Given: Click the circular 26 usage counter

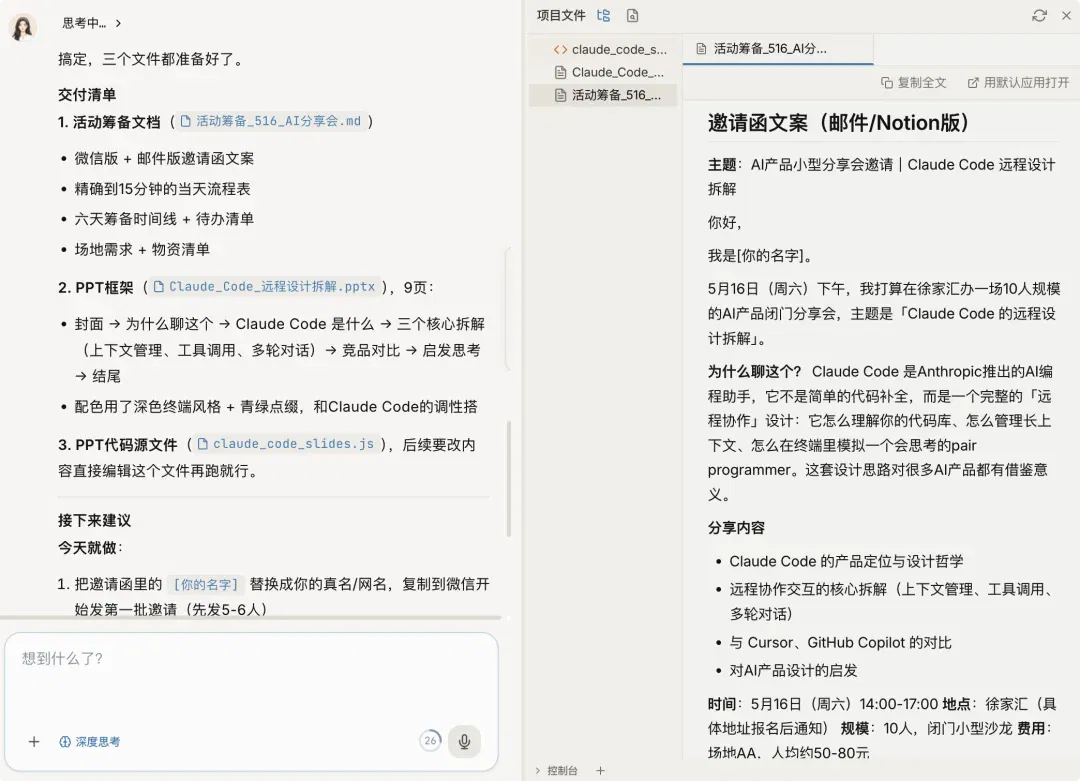Looking at the screenshot, I should (x=430, y=741).
